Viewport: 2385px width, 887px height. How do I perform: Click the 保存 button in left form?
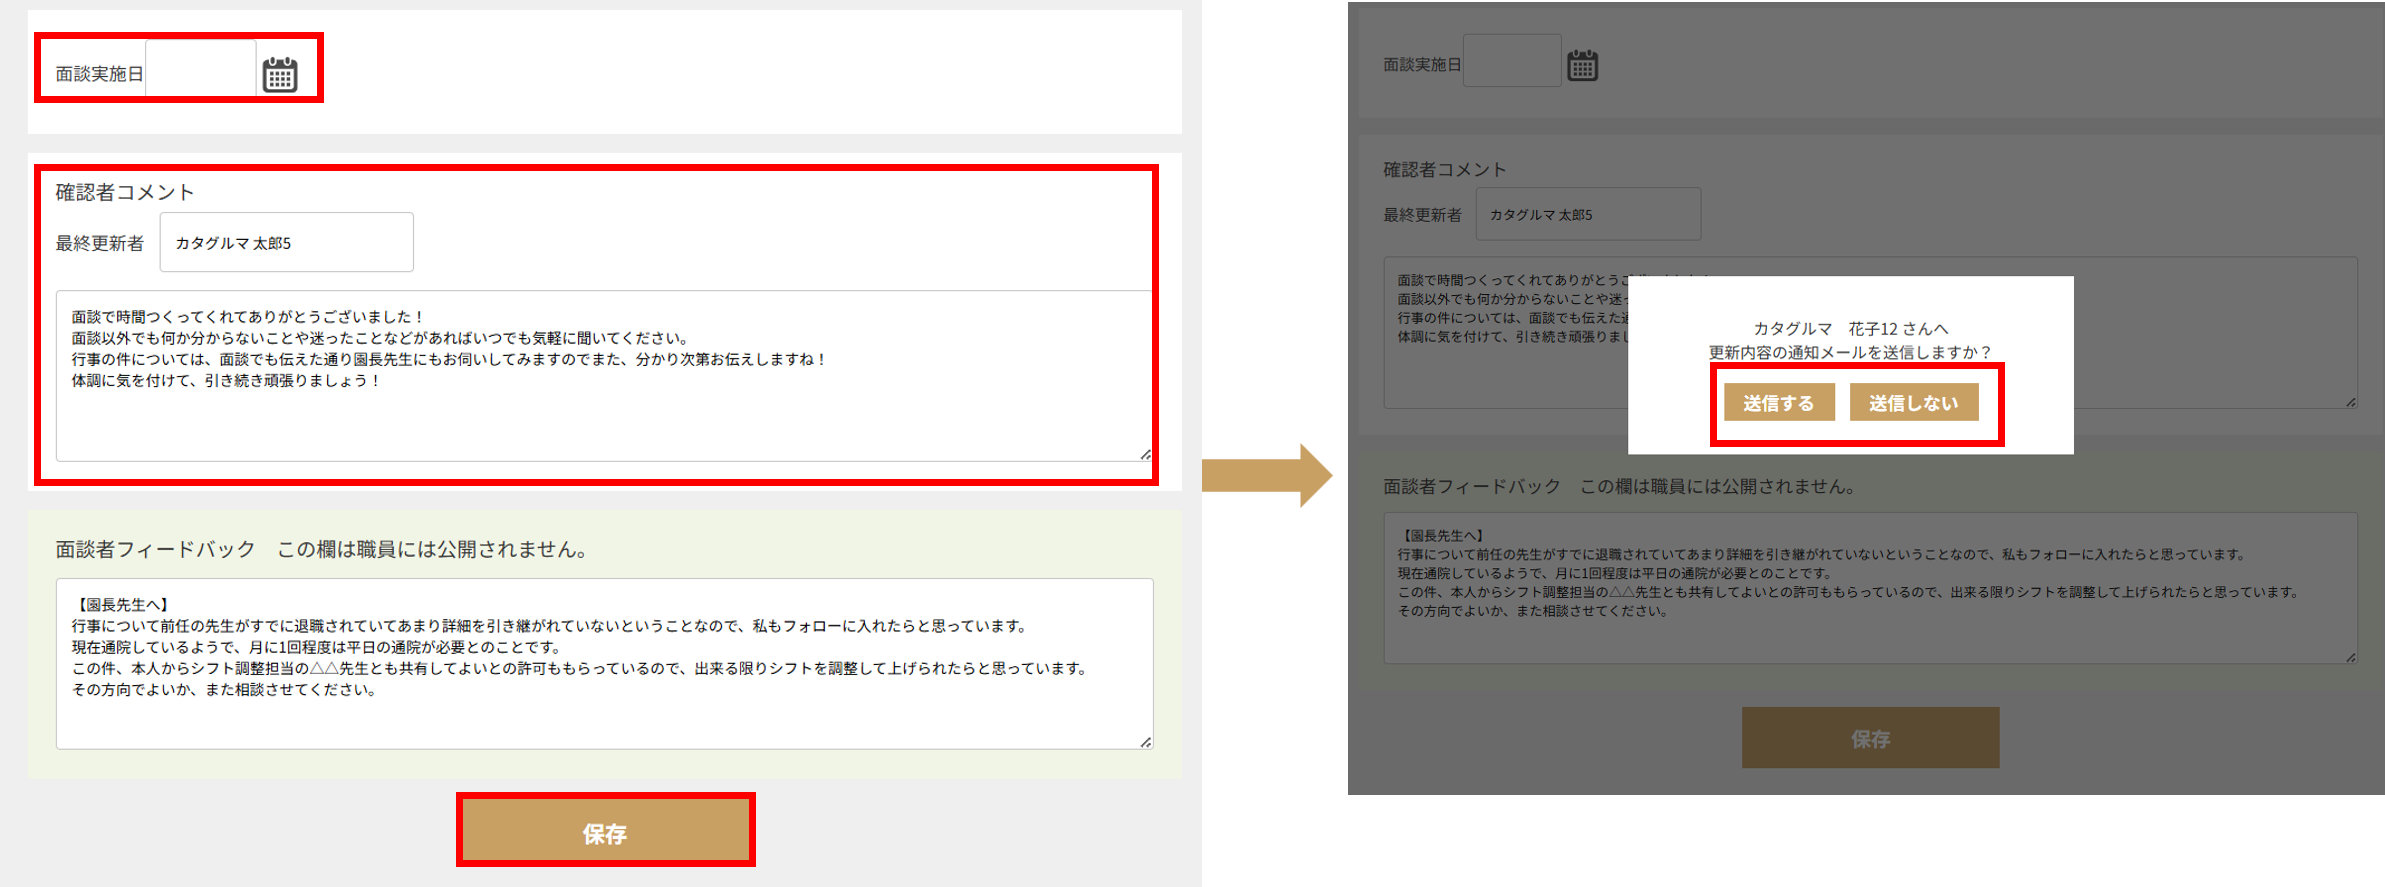(x=605, y=832)
